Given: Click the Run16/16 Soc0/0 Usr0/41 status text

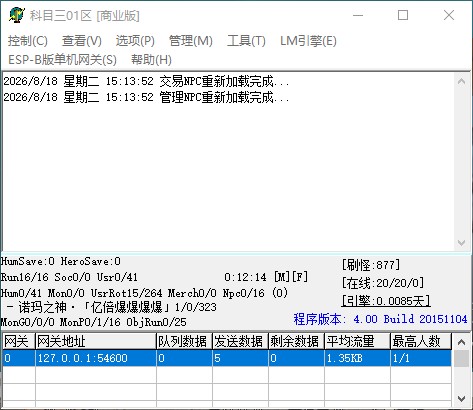Looking at the screenshot, I should pos(69,277).
